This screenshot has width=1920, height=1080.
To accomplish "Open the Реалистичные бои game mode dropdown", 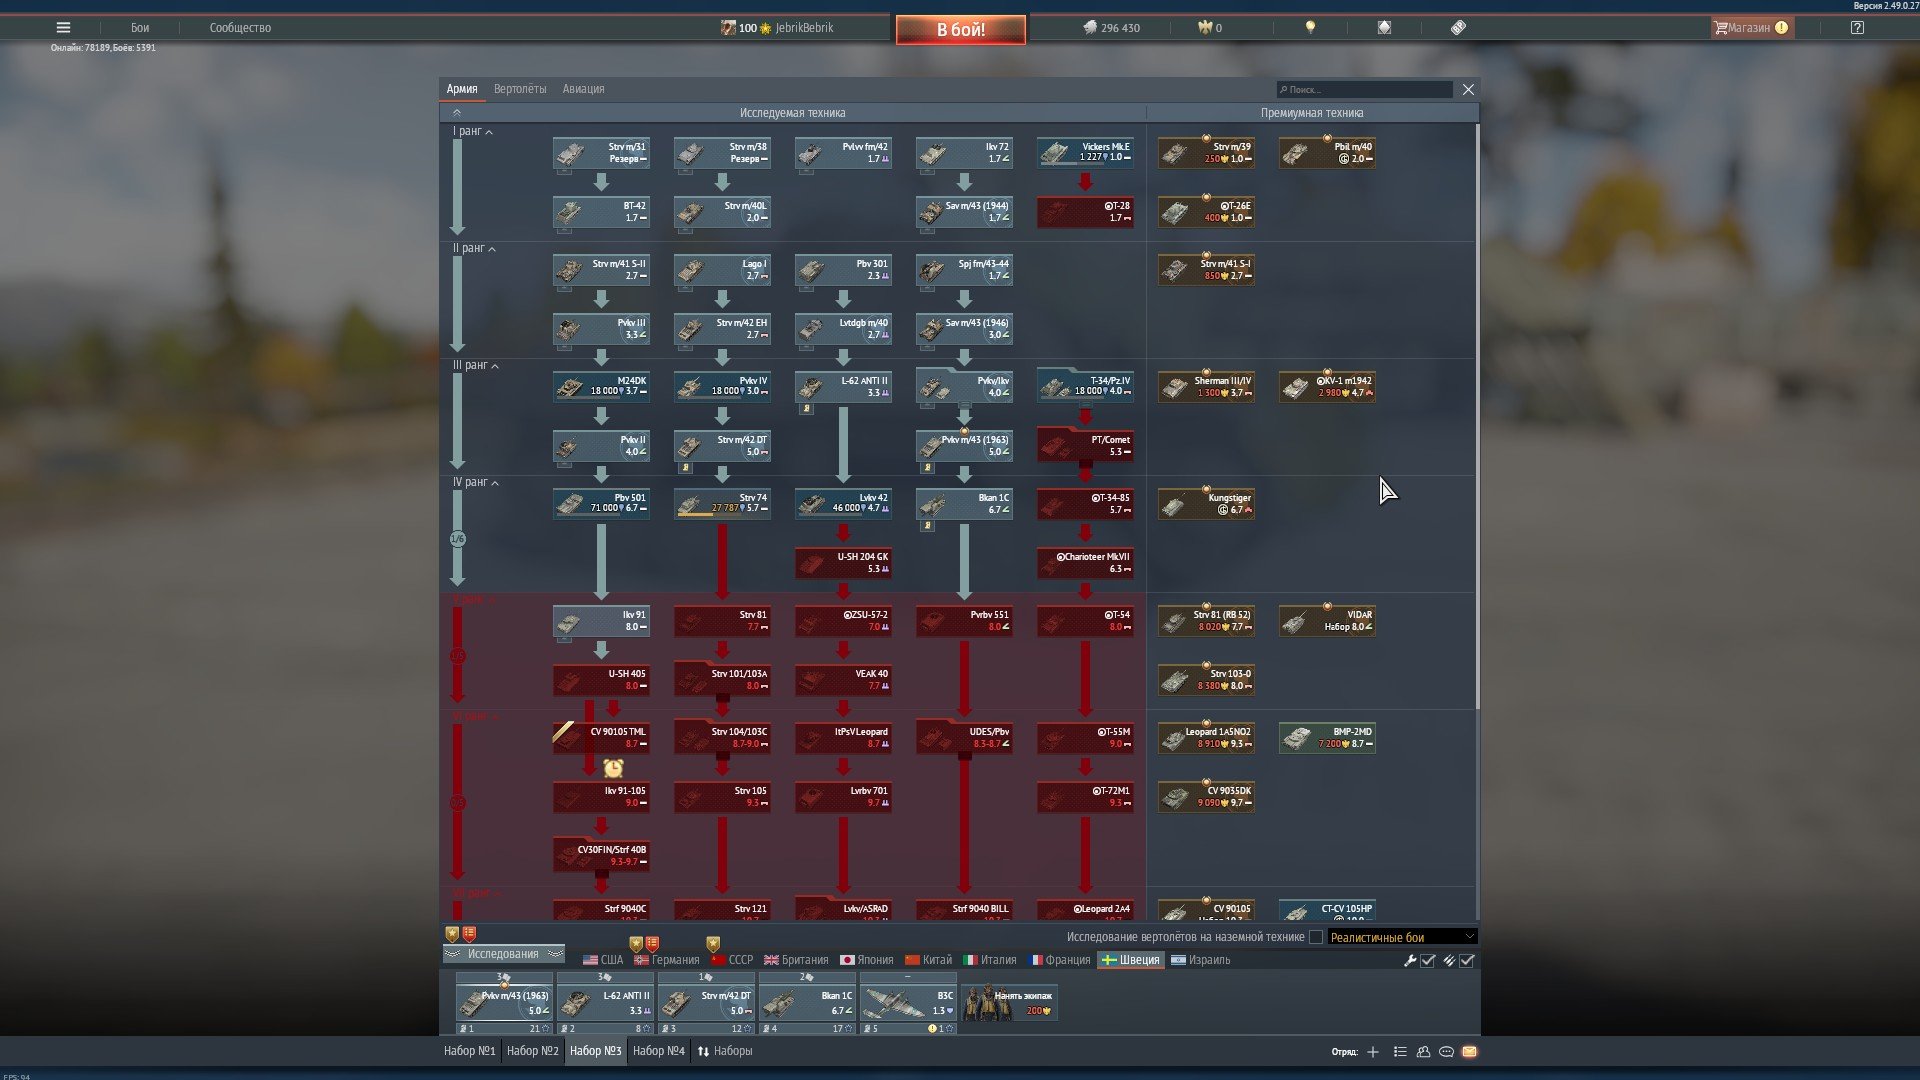I will (1401, 937).
